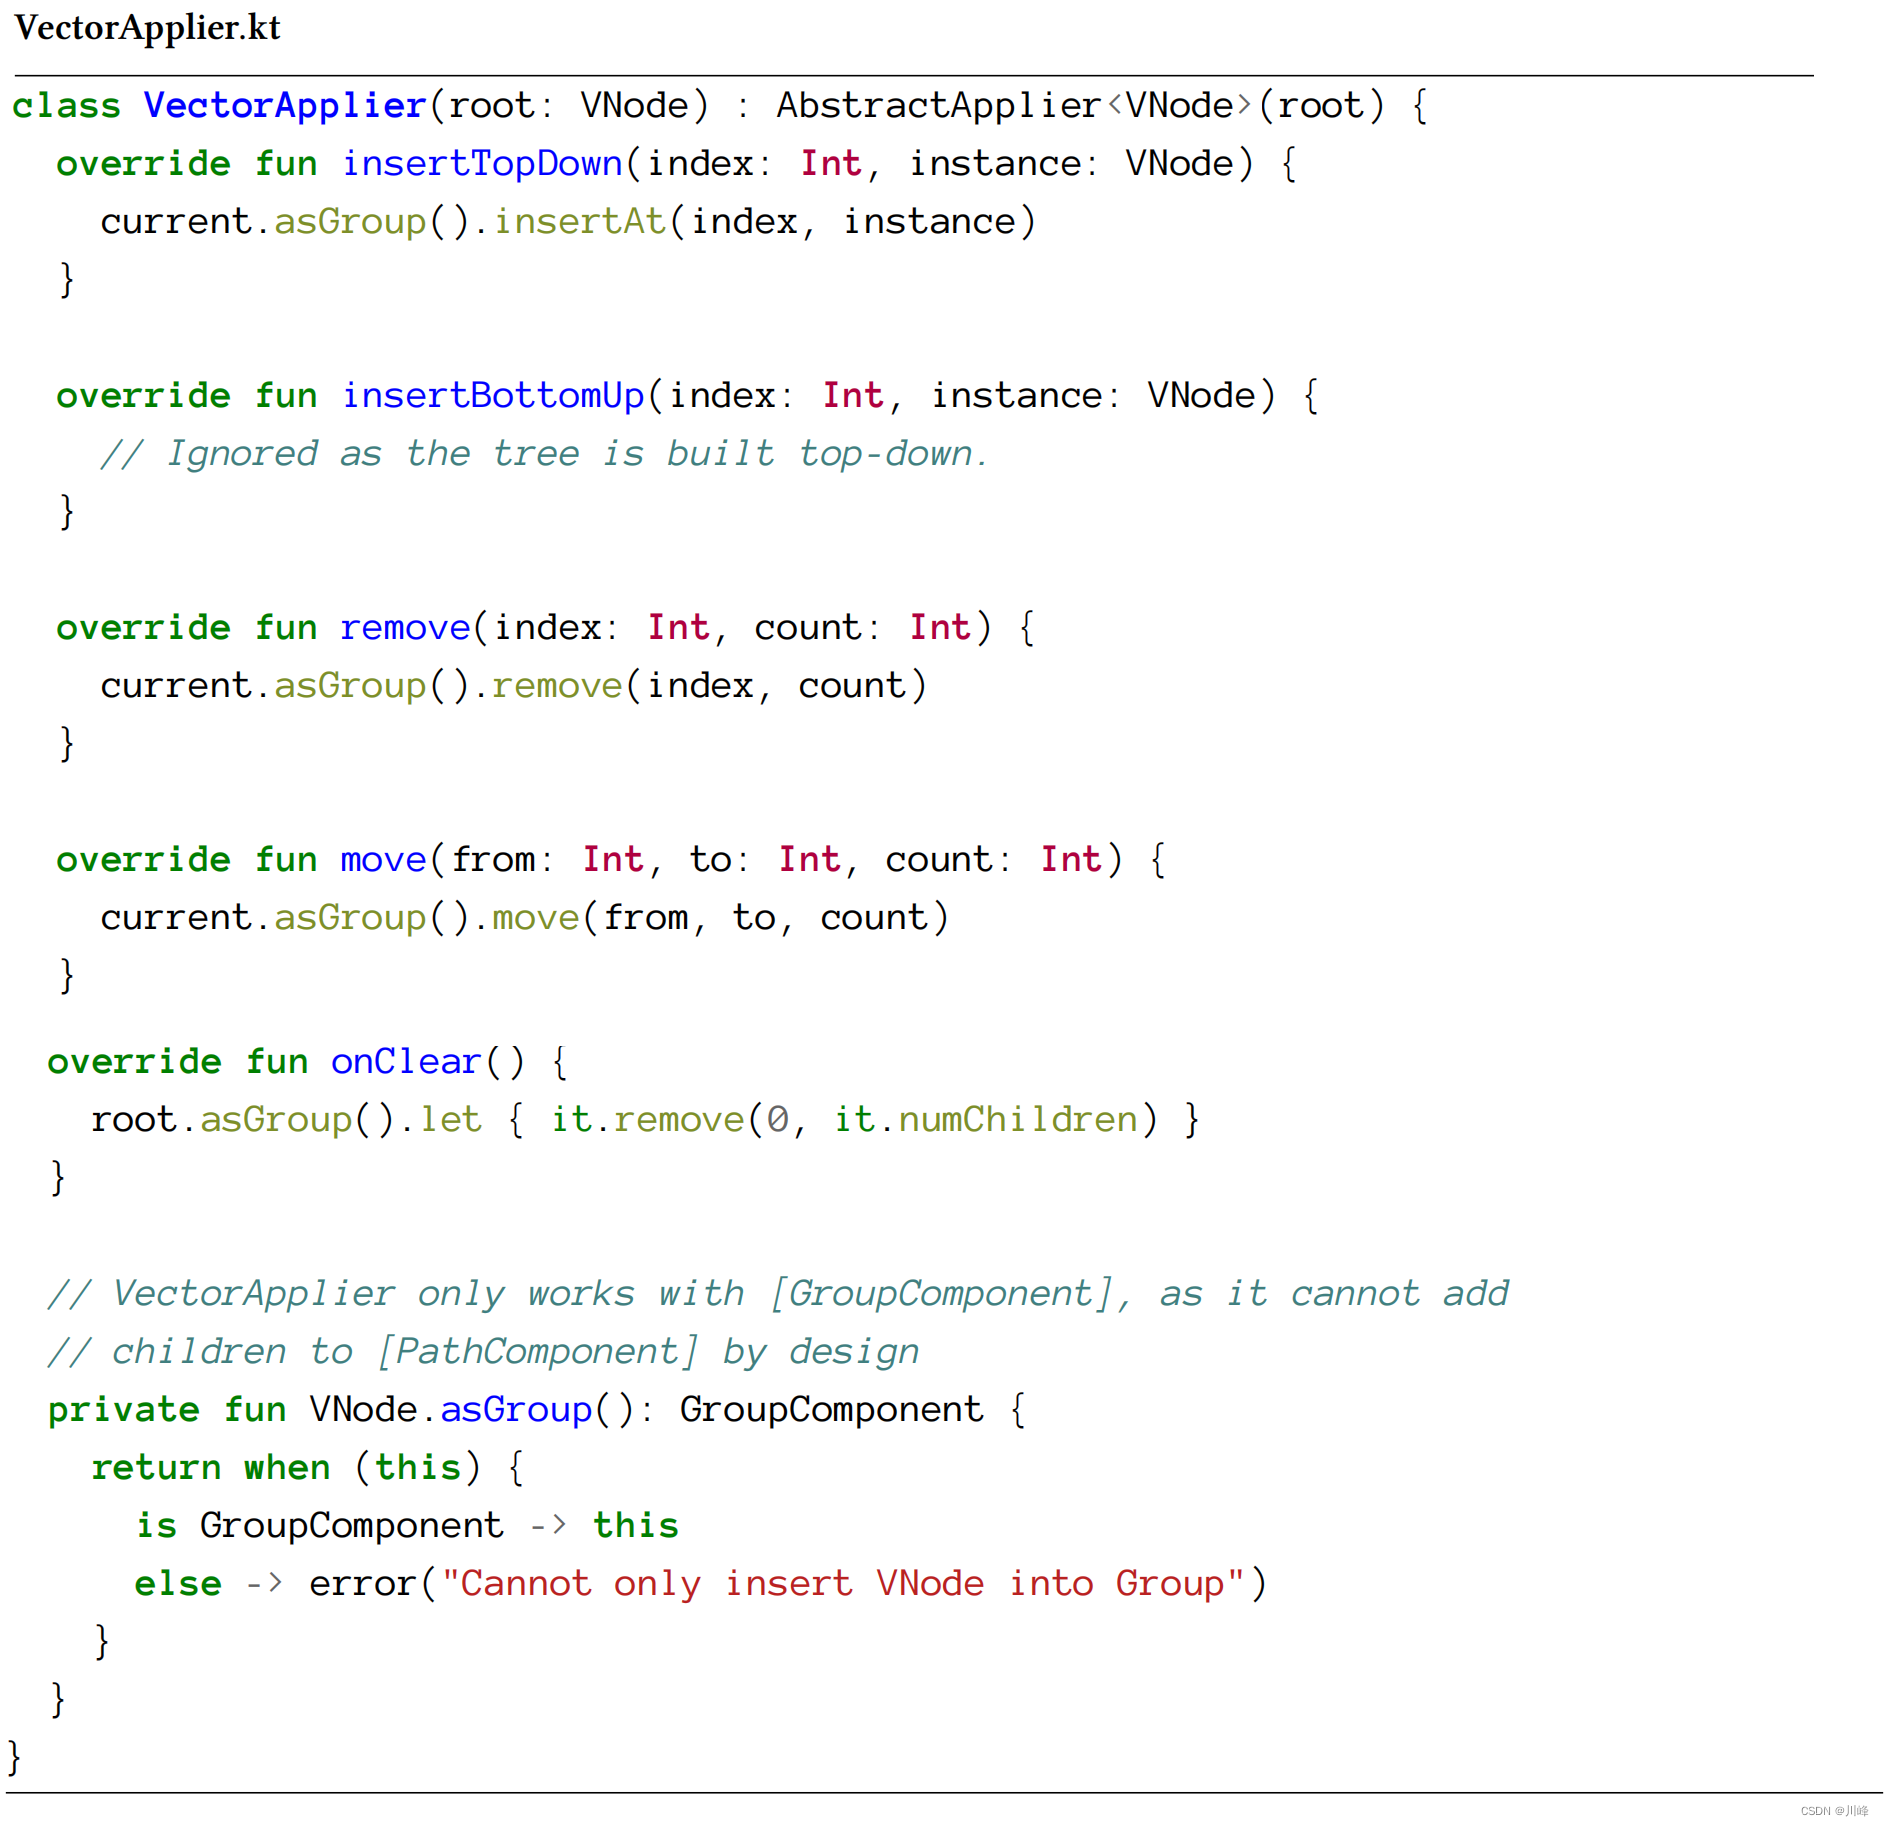
Task: Click the CSDN watermark at bottom right
Action: pos(1833,1810)
